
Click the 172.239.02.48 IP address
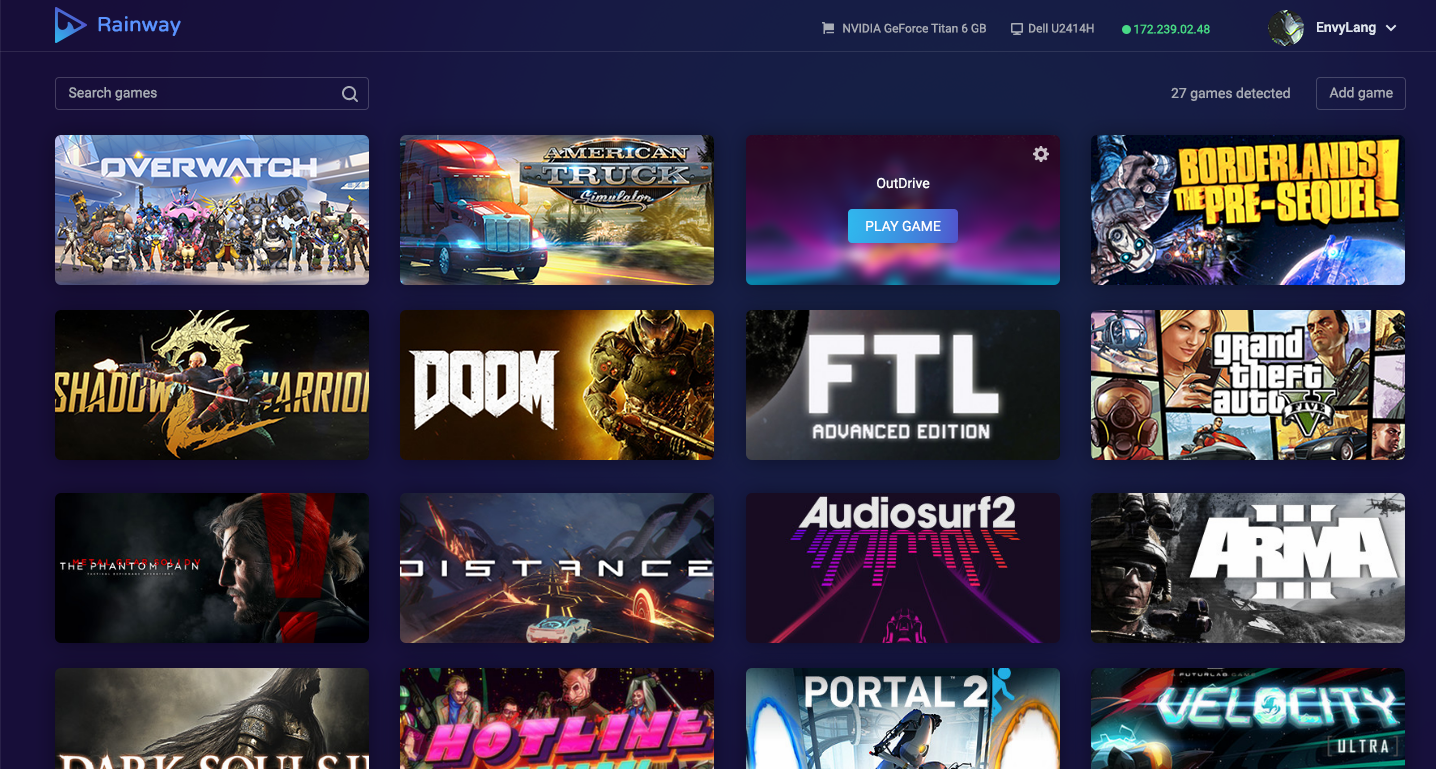tap(1172, 29)
